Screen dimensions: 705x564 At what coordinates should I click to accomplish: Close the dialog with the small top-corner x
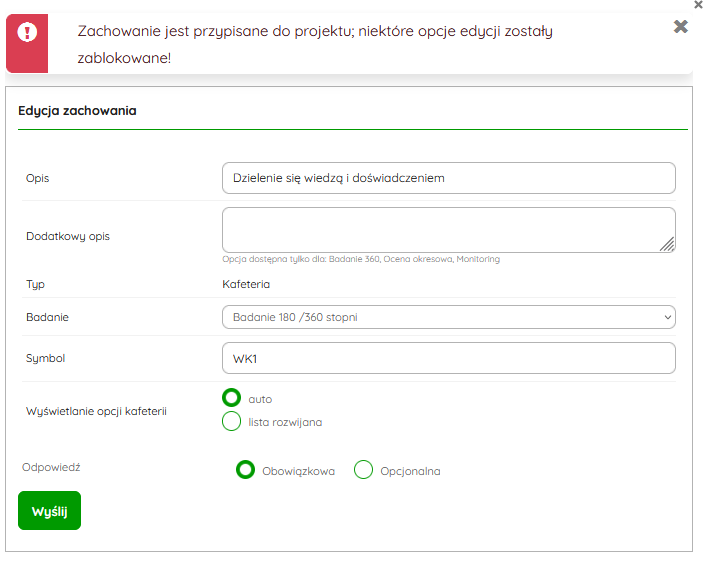click(697, 5)
